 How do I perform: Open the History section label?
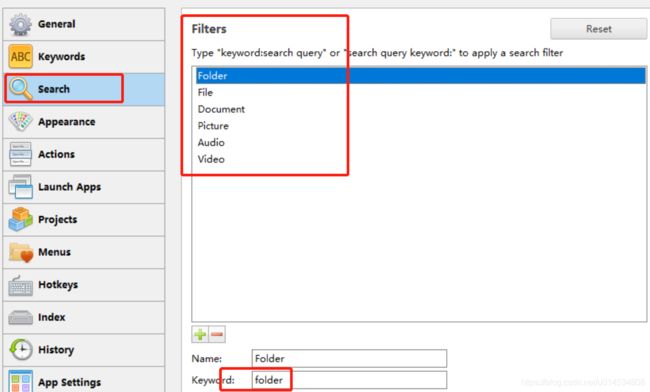click(x=56, y=350)
